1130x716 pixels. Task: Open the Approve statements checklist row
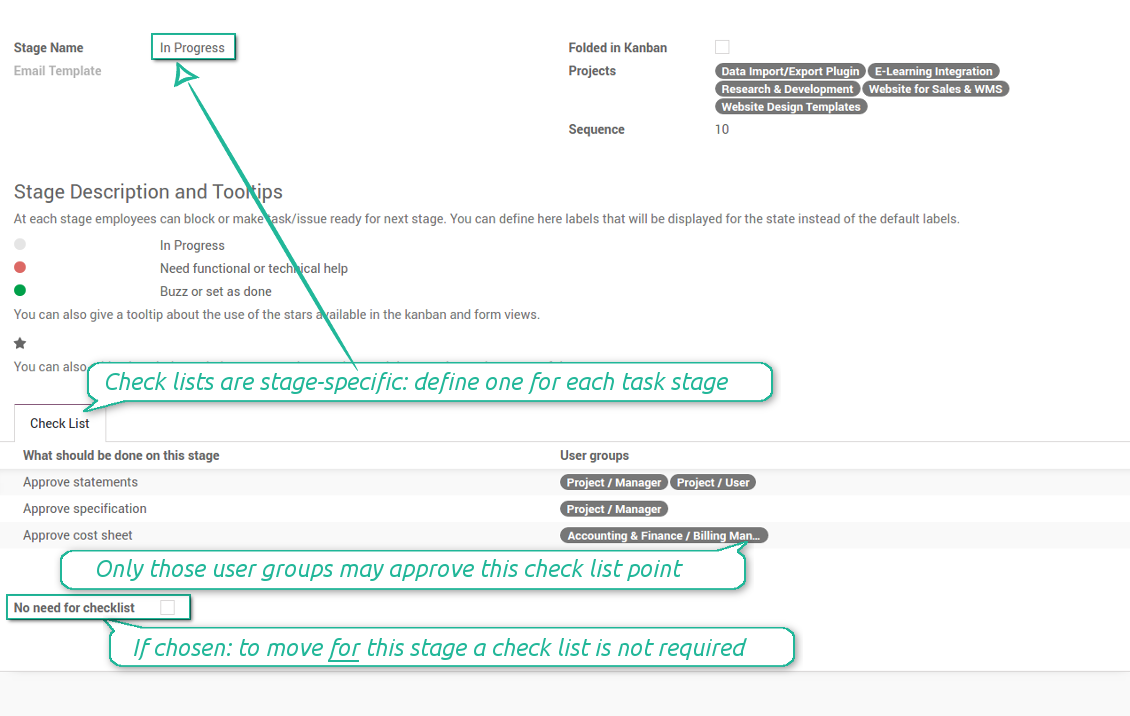point(80,482)
